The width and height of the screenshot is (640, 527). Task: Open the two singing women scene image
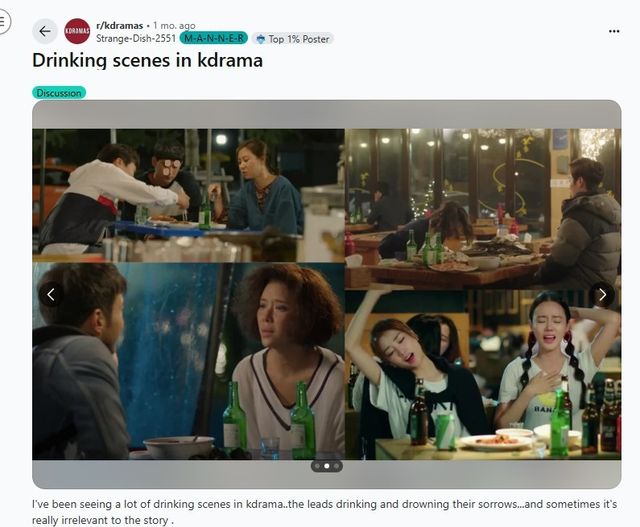pyautogui.click(x=483, y=375)
